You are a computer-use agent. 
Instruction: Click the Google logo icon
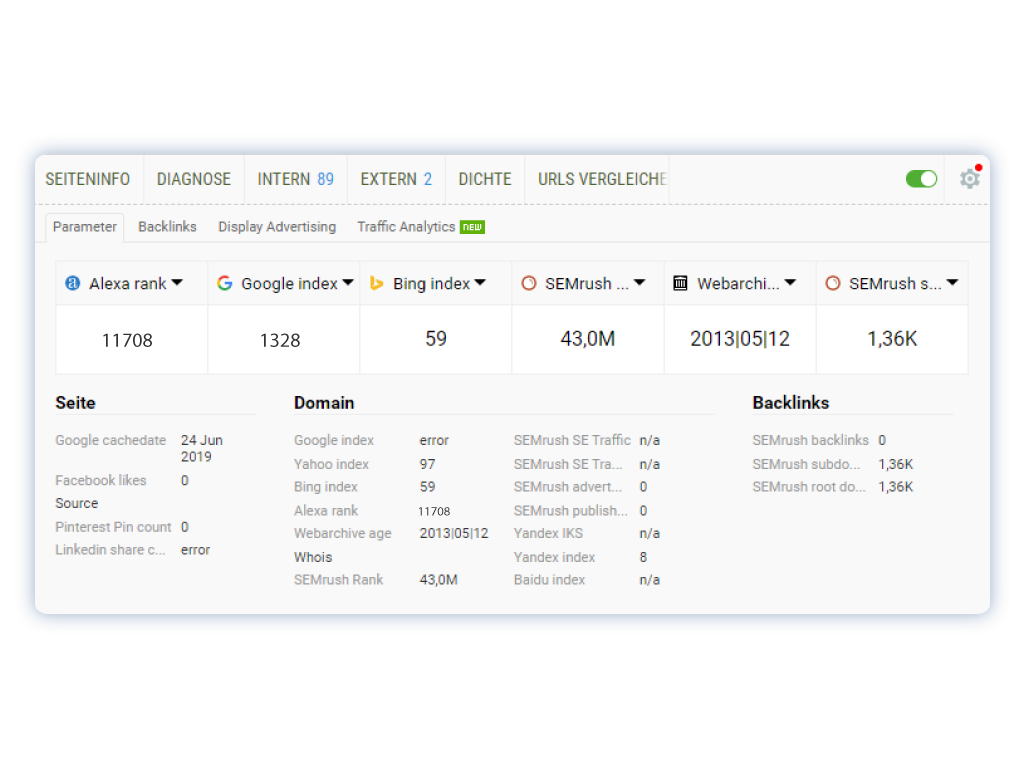225,283
